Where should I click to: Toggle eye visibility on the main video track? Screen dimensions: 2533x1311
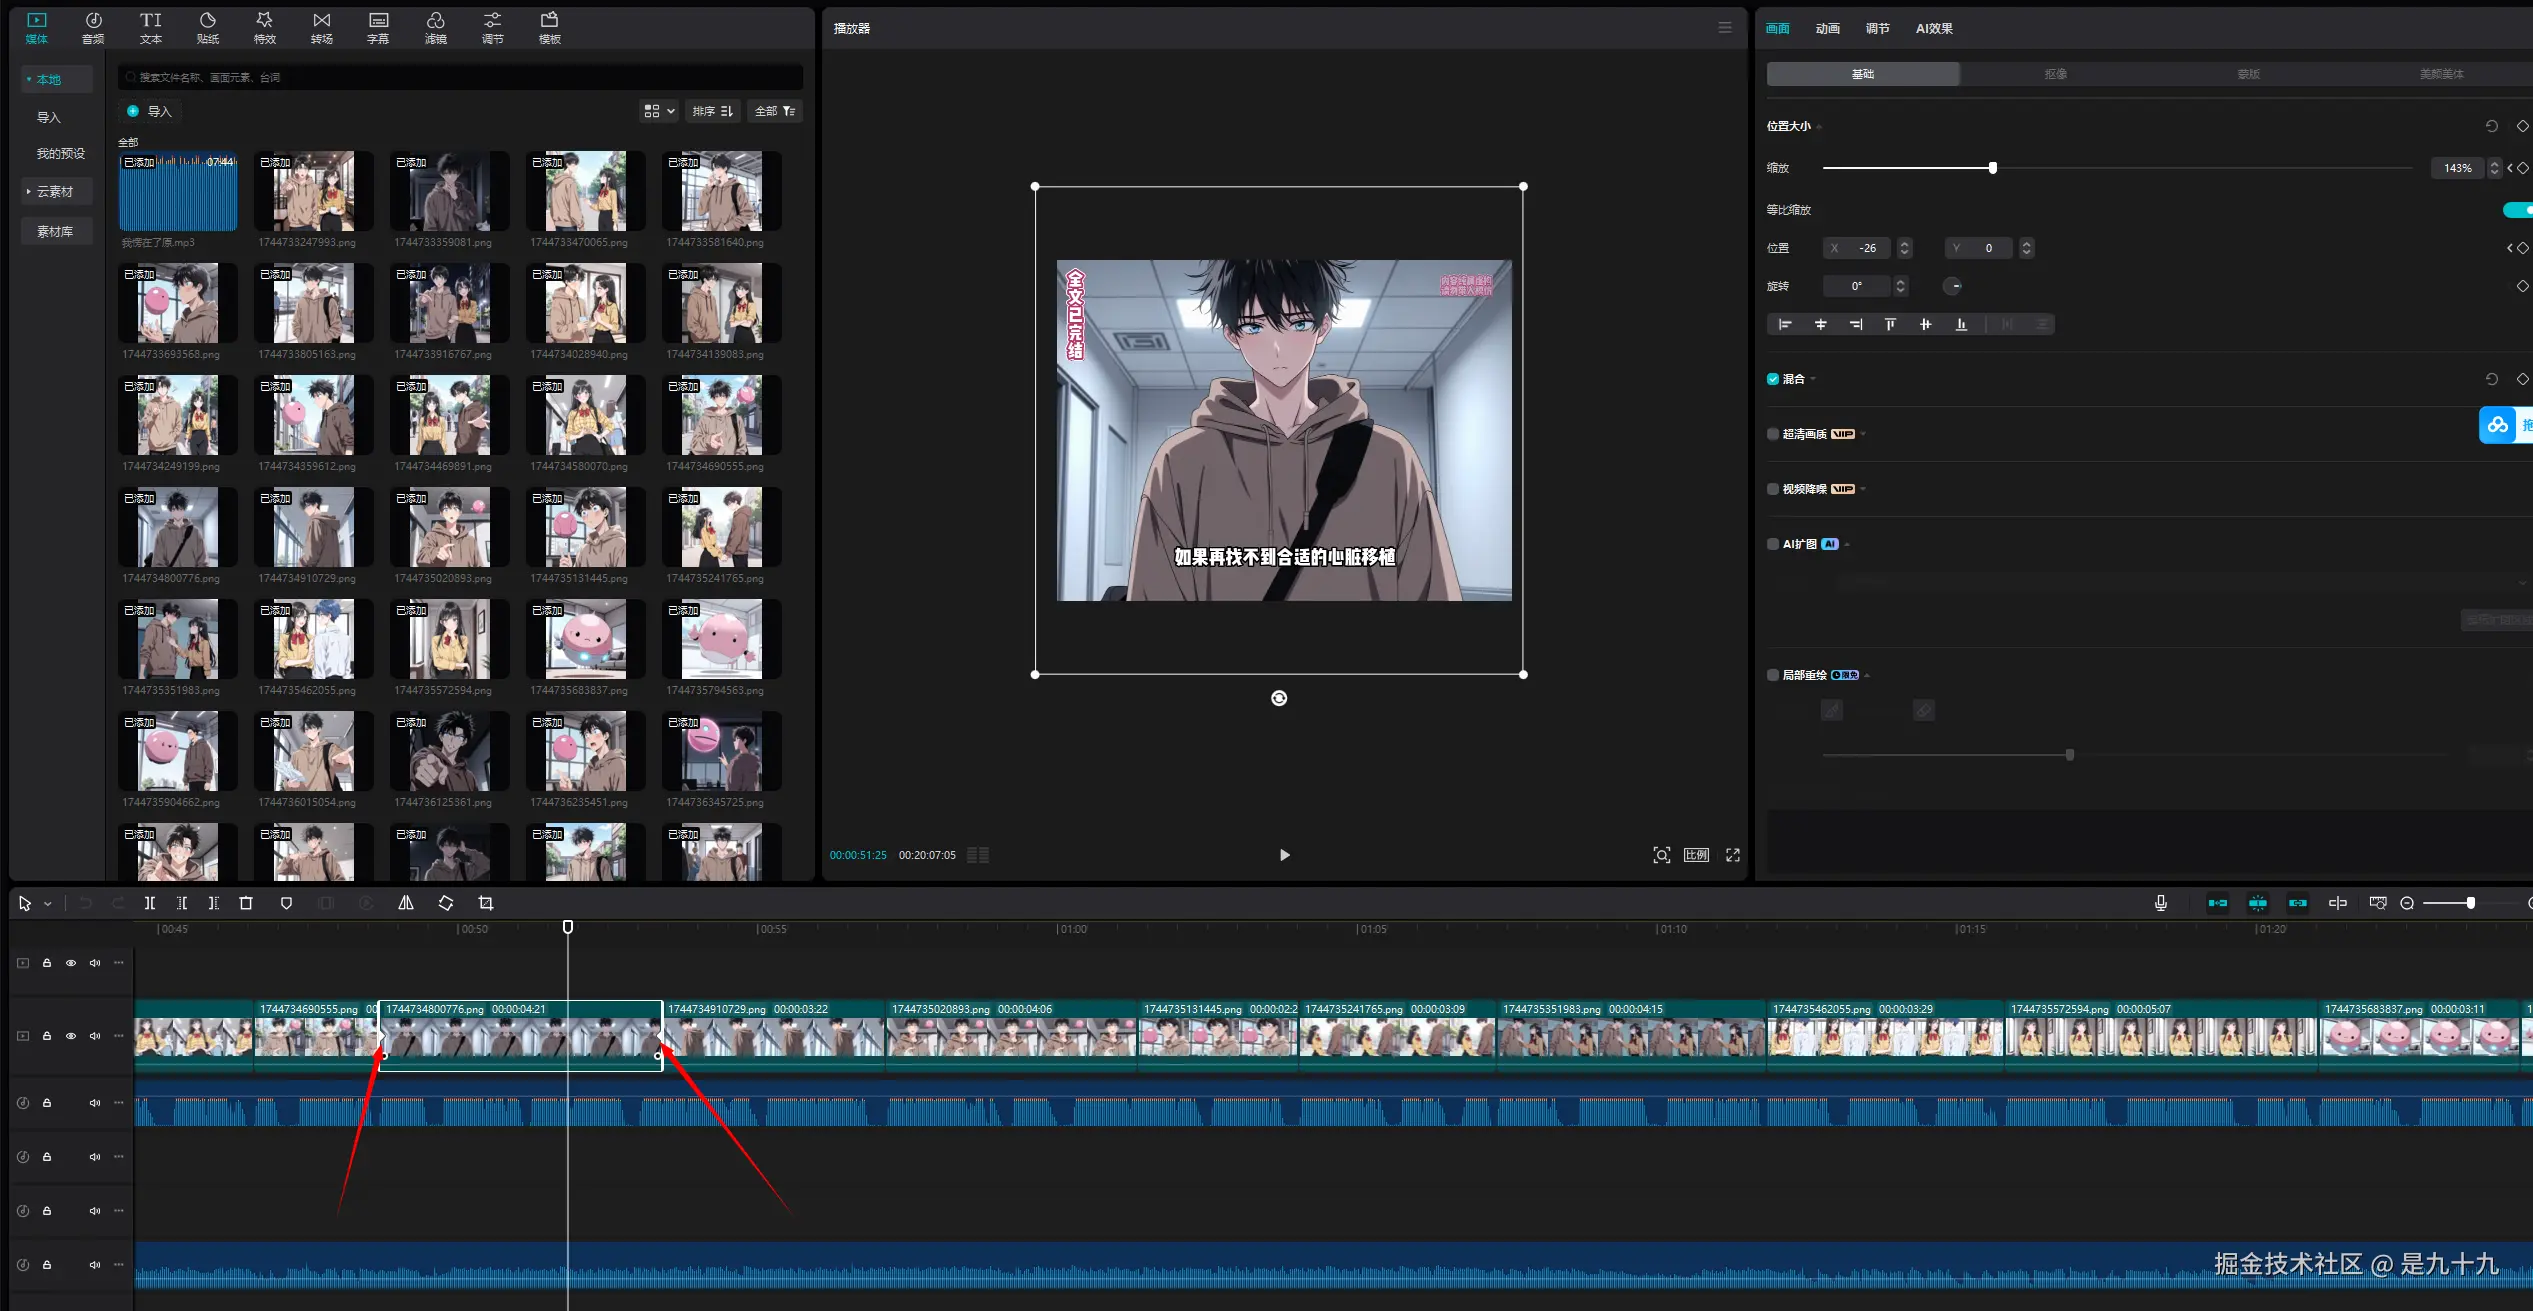[71, 1036]
